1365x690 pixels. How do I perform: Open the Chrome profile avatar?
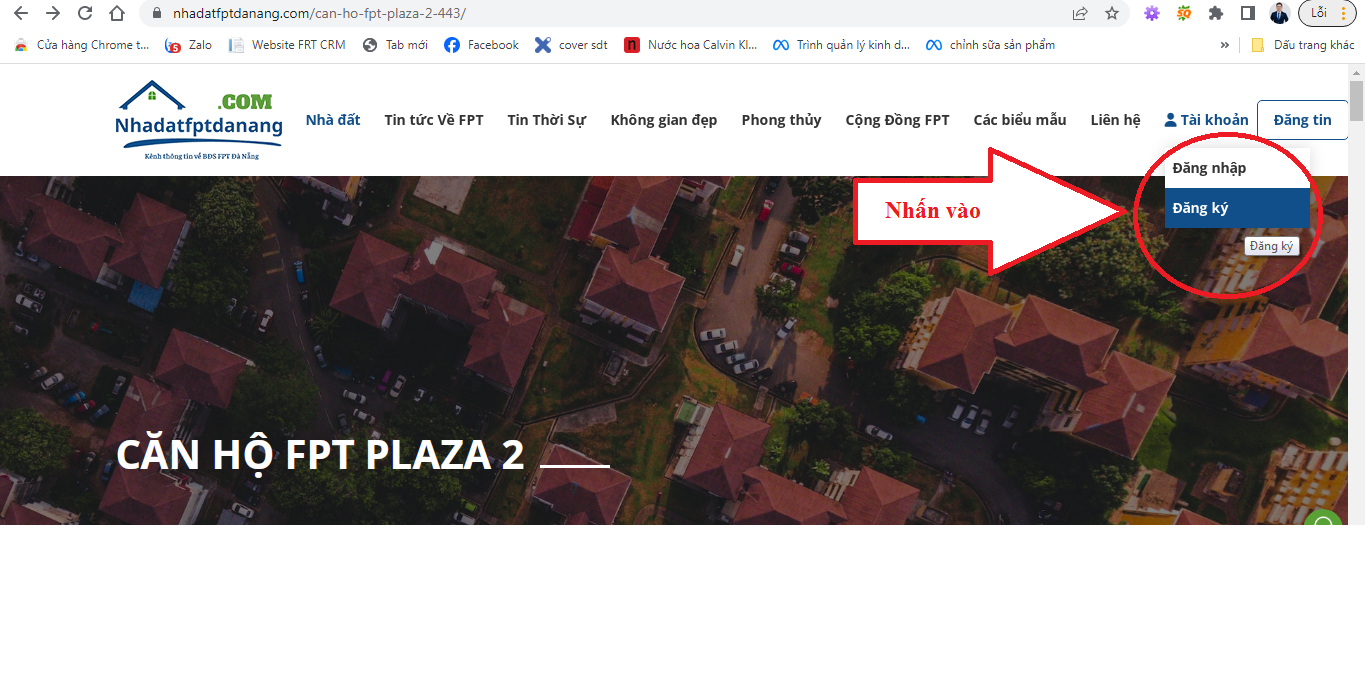[x=1280, y=14]
